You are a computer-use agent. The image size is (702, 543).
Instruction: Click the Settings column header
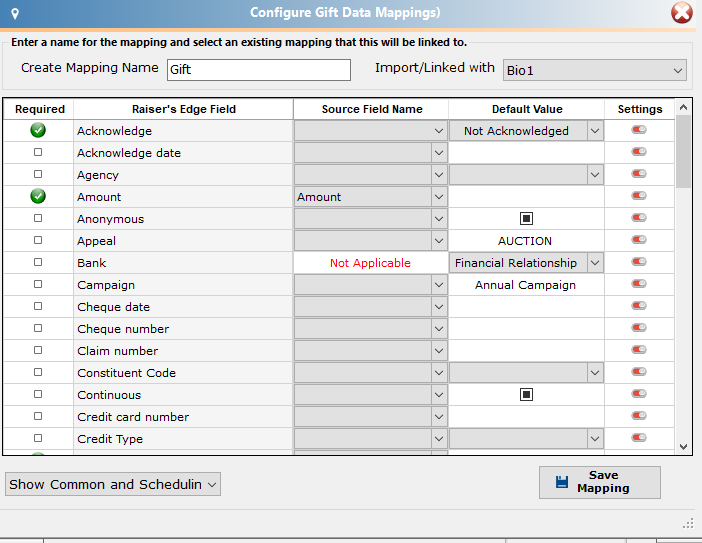tap(640, 109)
